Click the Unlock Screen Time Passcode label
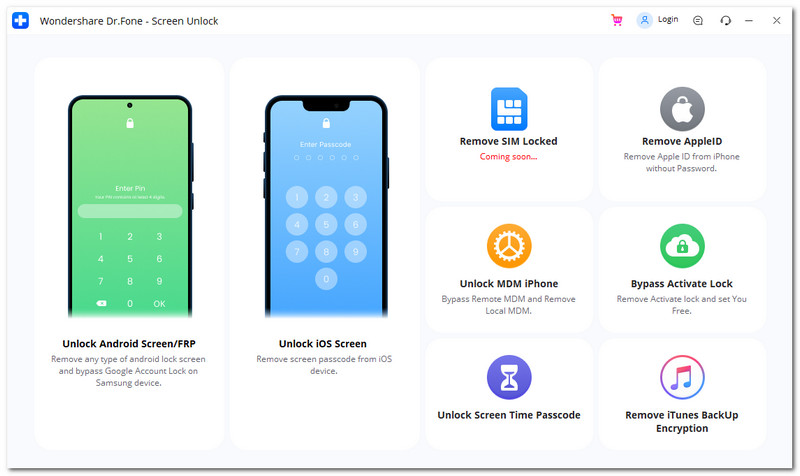The width and height of the screenshot is (800, 476). [x=509, y=415]
